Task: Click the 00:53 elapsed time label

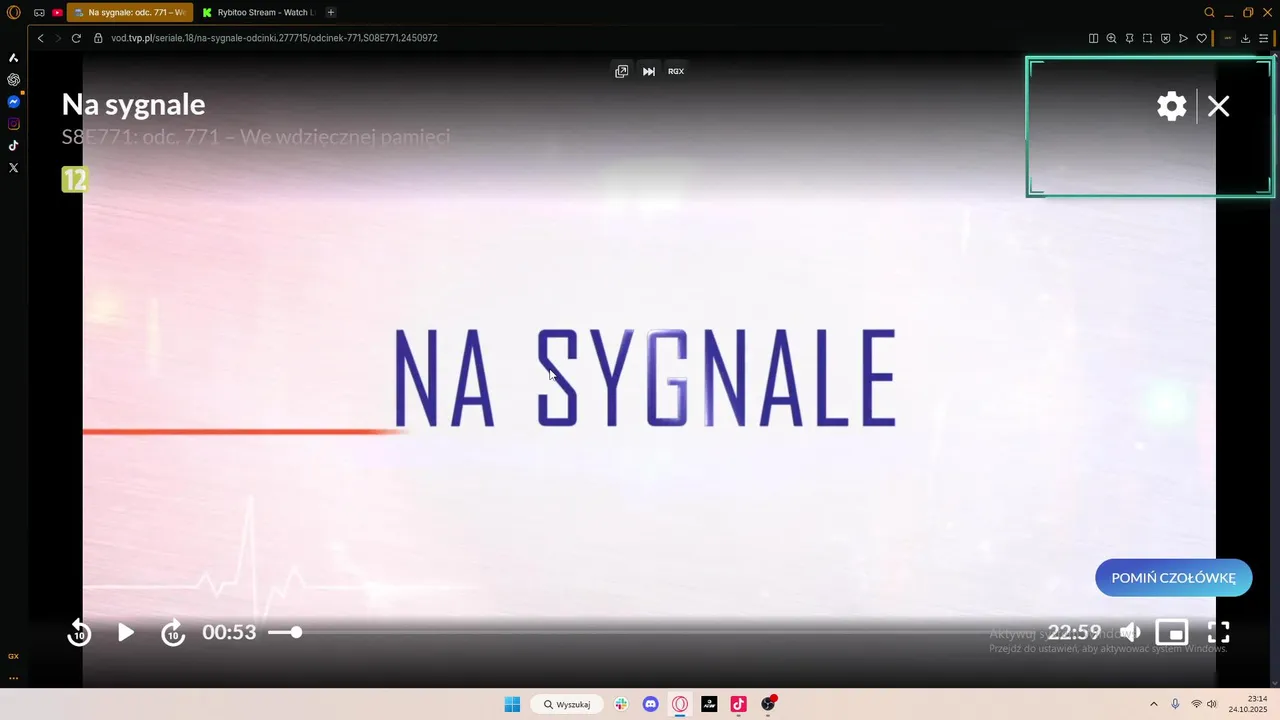Action: (229, 632)
